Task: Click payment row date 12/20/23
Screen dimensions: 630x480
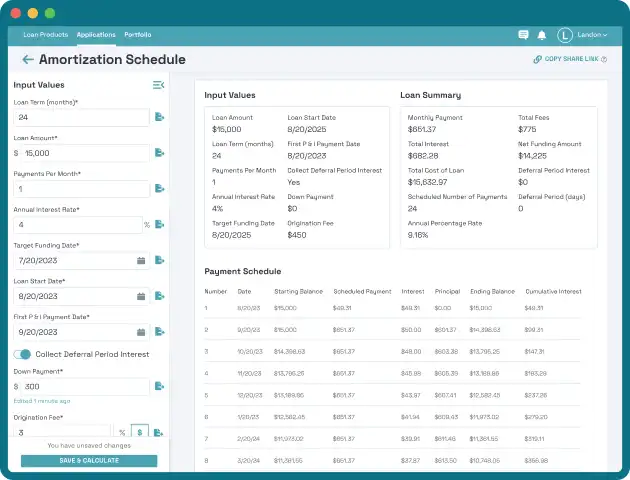Action: pyautogui.click(x=250, y=395)
